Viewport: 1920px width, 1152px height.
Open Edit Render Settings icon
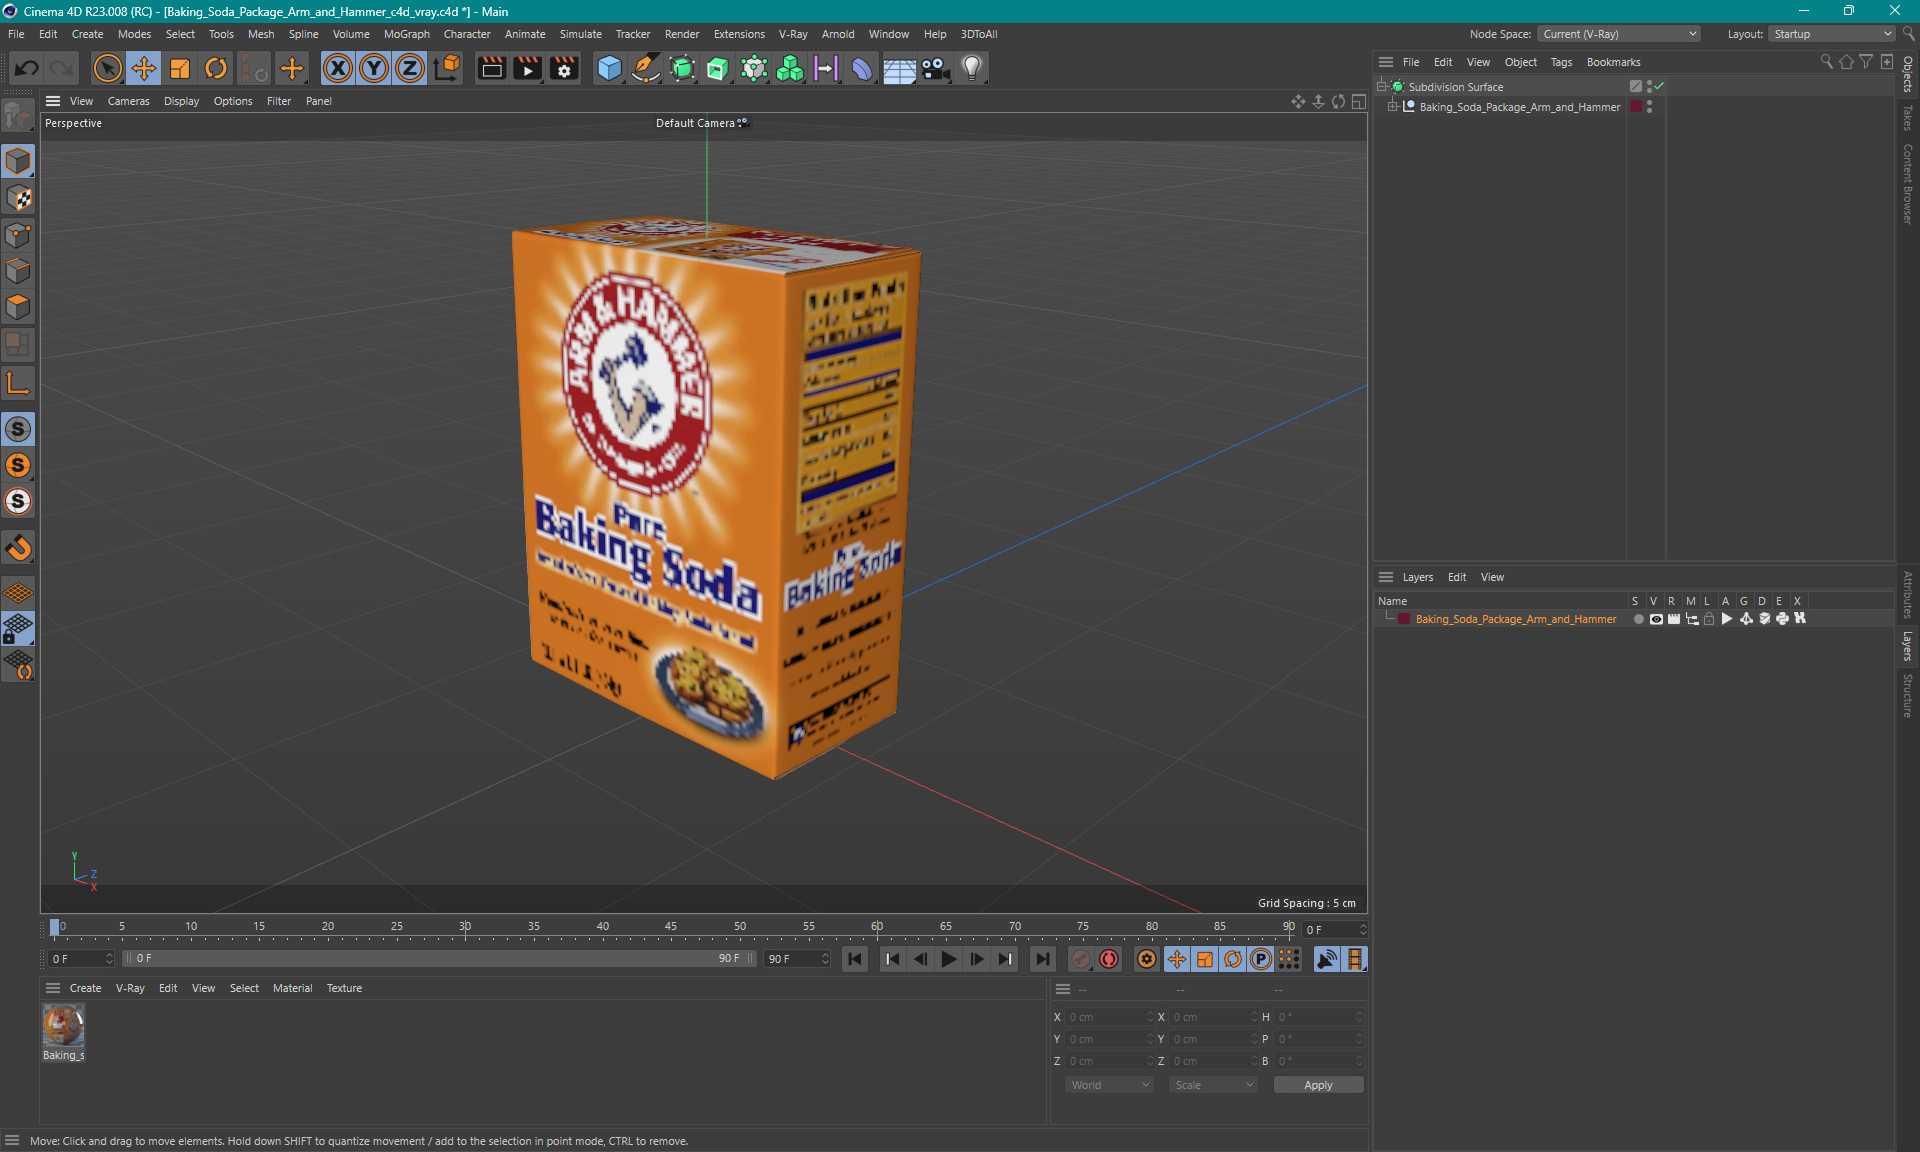(x=564, y=68)
